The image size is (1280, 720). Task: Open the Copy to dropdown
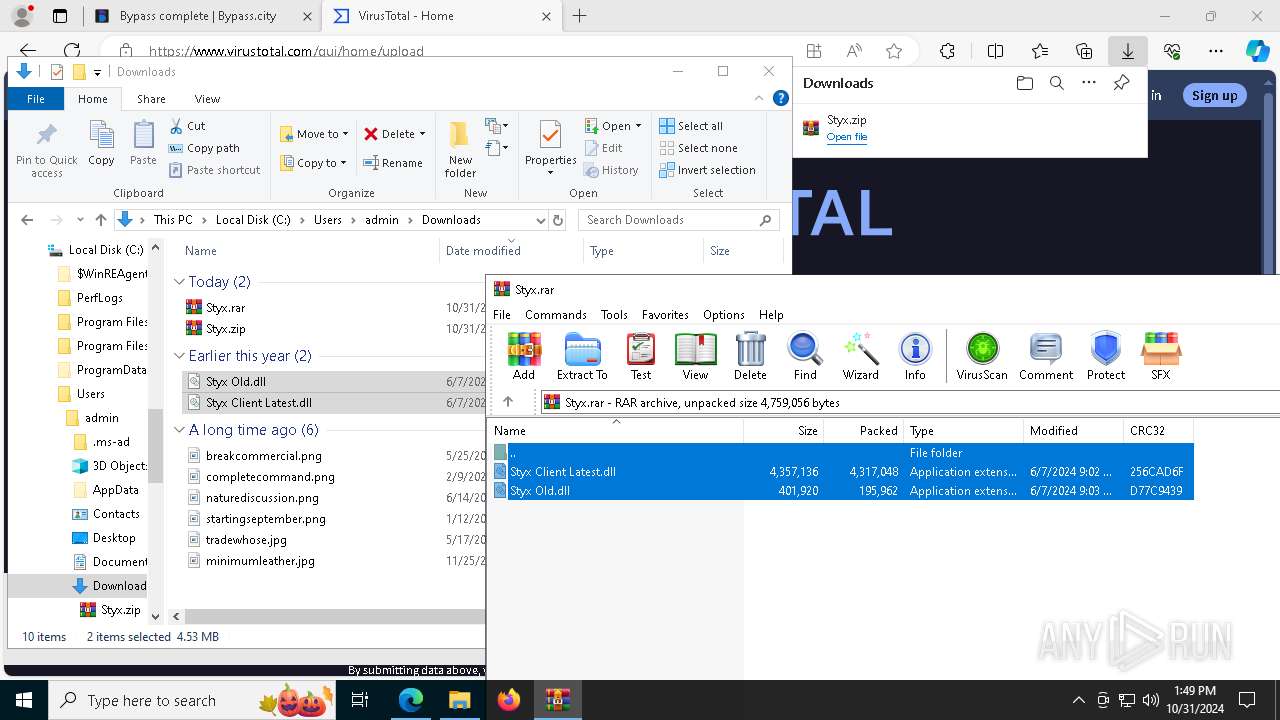(x=313, y=163)
